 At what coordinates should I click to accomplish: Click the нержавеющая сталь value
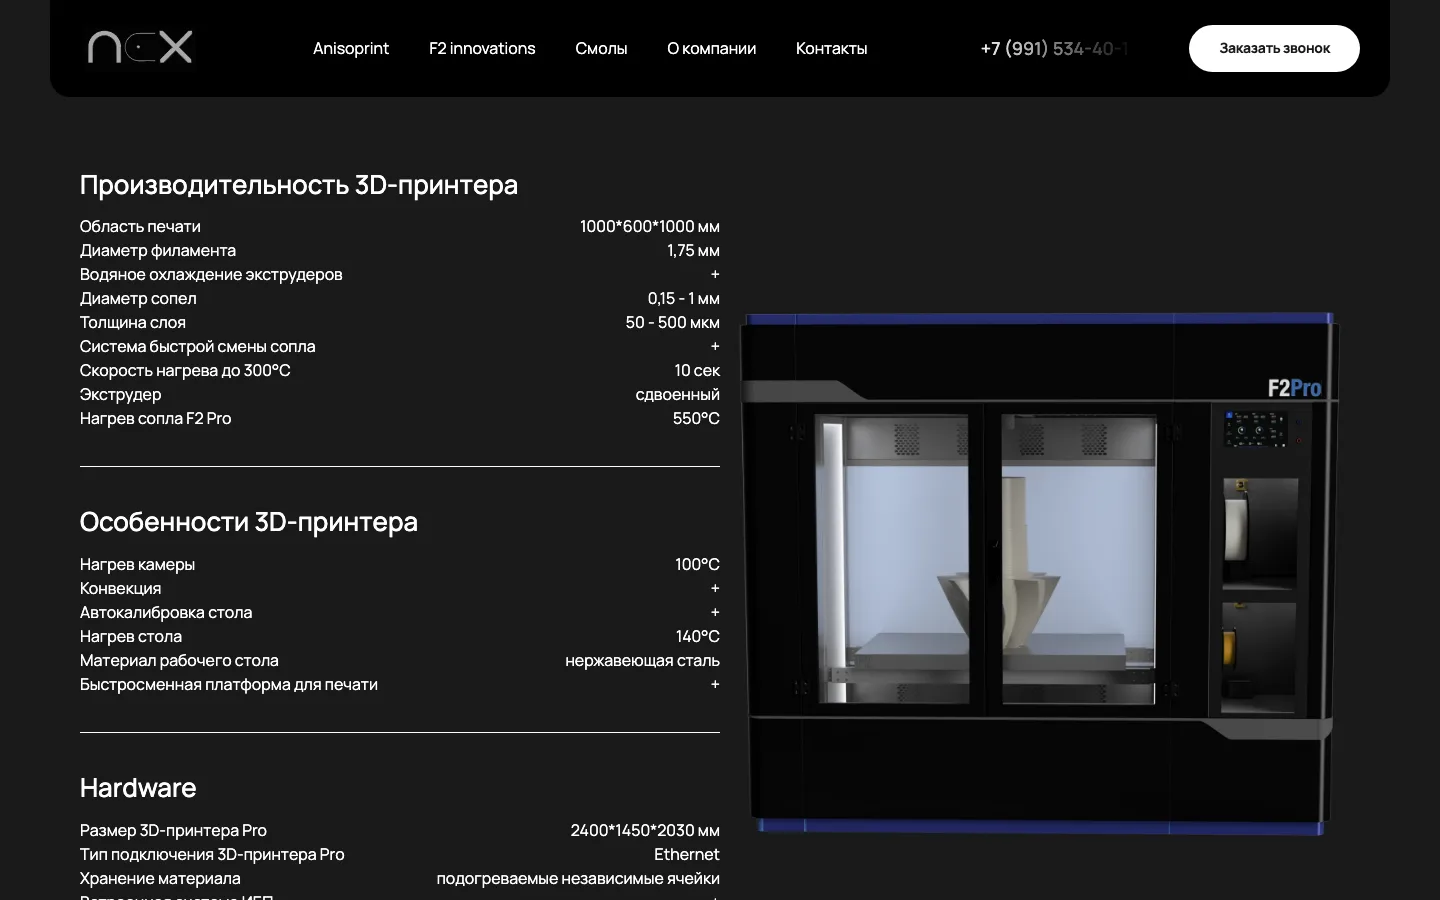tap(642, 660)
